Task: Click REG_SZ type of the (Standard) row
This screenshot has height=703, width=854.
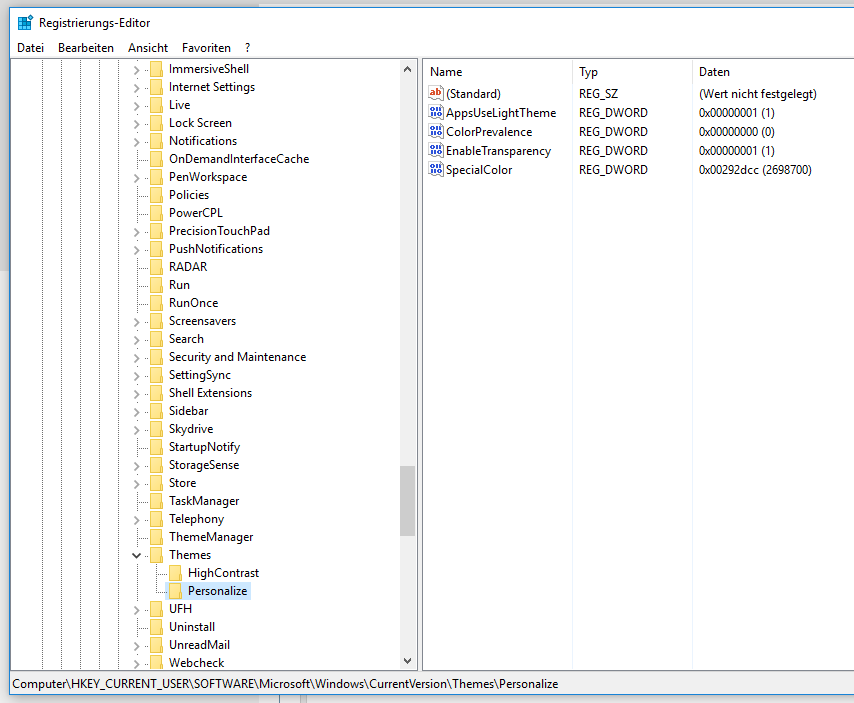Action: pos(599,94)
